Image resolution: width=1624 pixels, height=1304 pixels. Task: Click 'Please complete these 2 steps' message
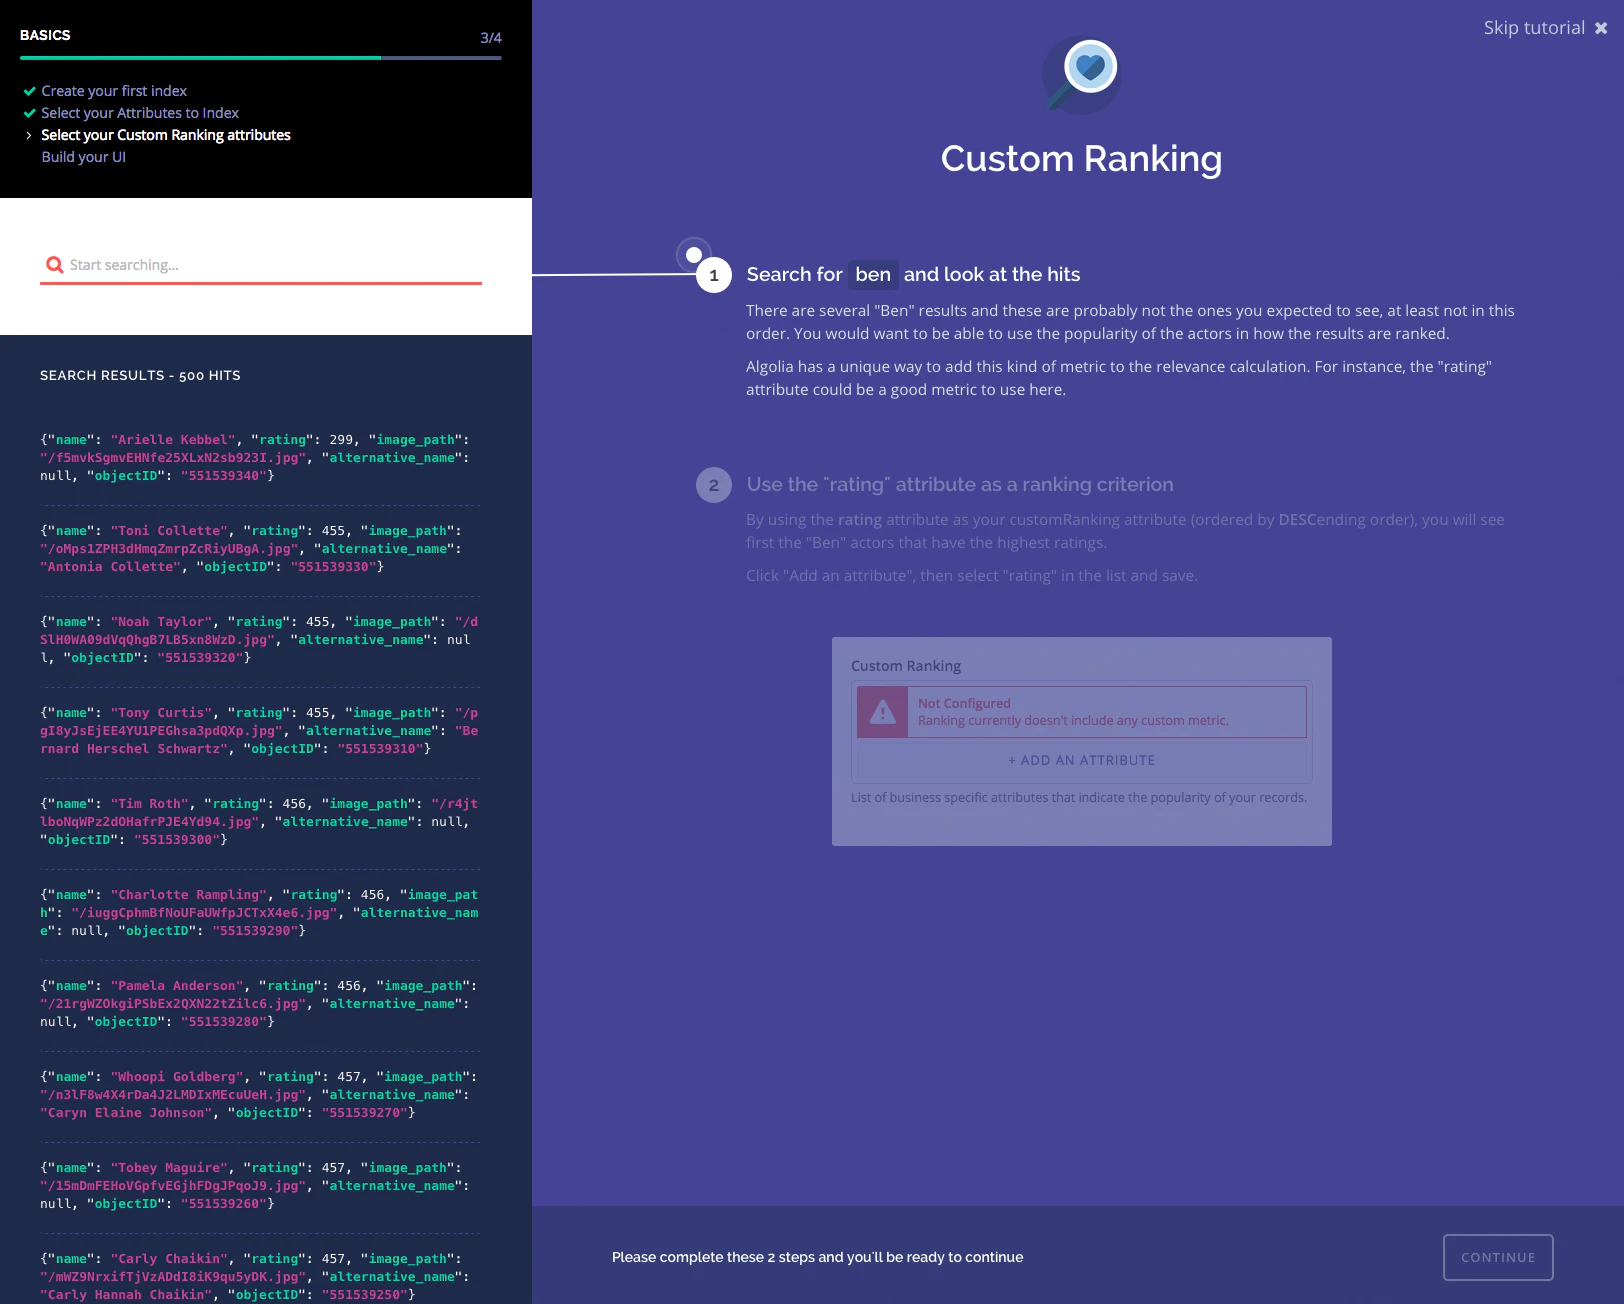point(818,1257)
